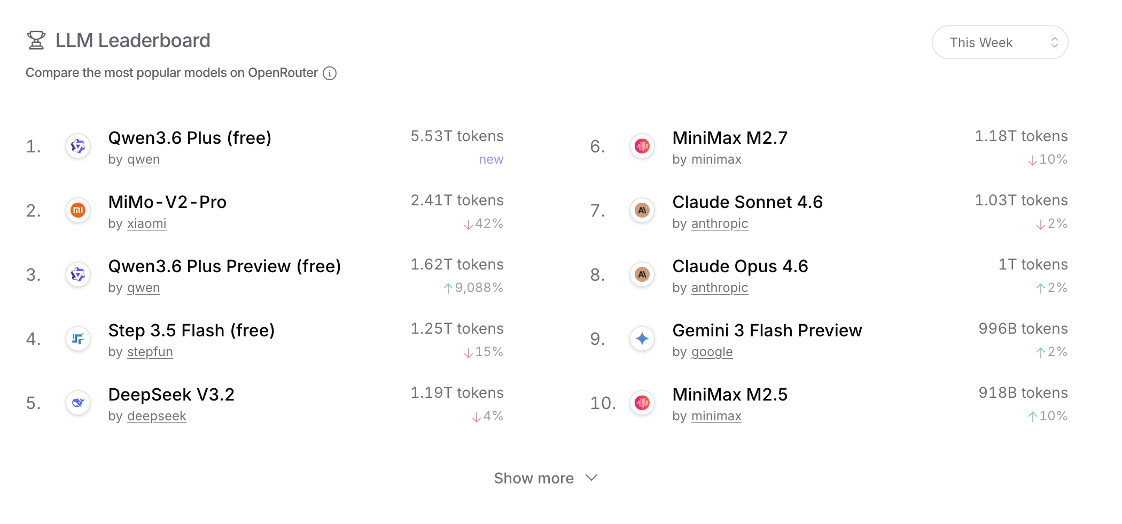Click the StepFun logo beside Step 3.5 Flash

[x=78, y=339]
